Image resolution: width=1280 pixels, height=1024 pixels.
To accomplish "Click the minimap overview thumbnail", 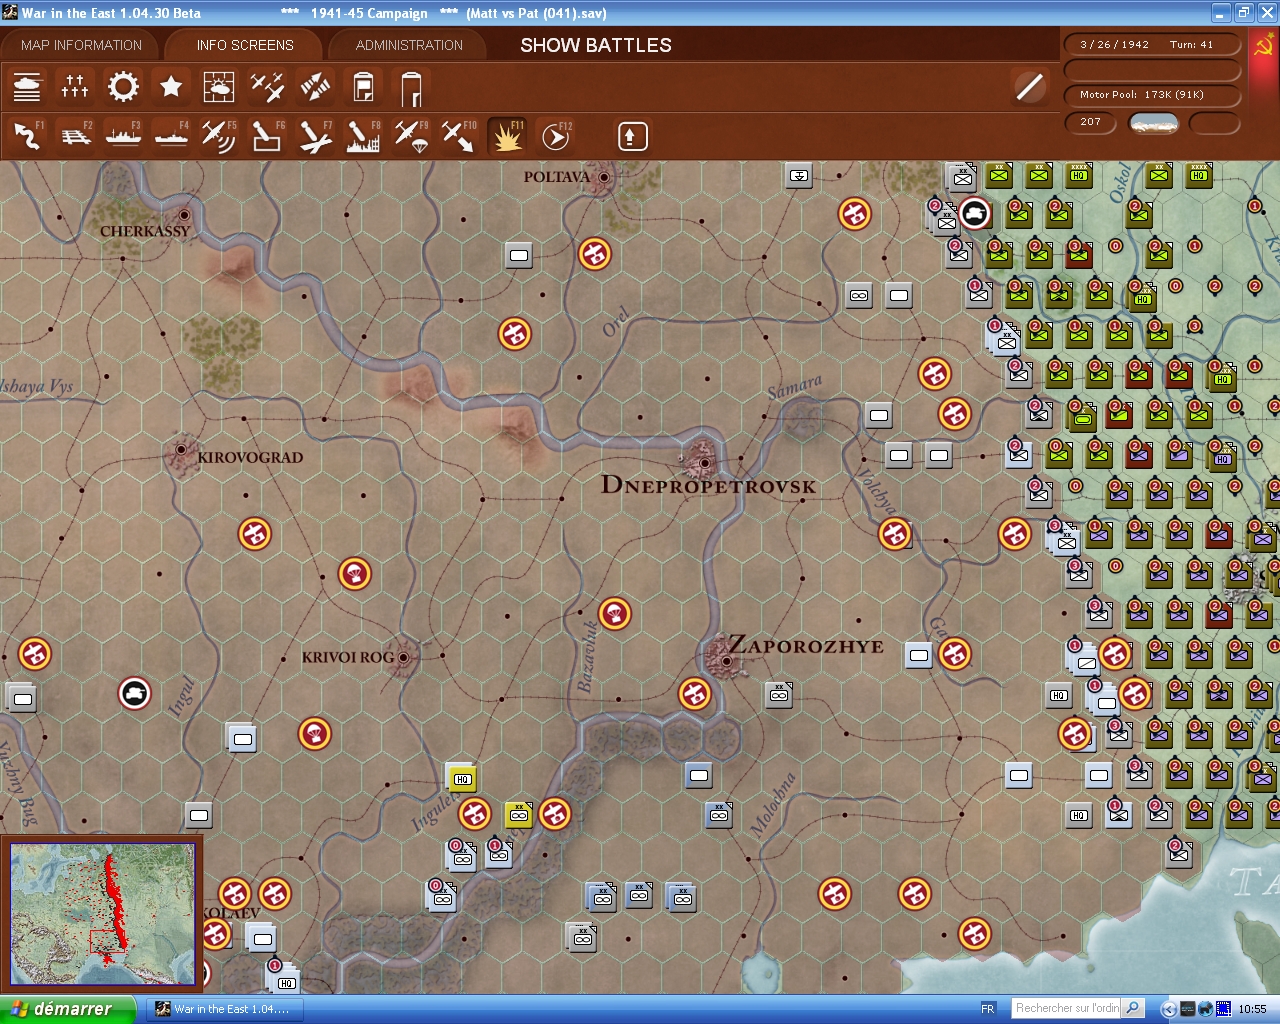I will [x=103, y=915].
